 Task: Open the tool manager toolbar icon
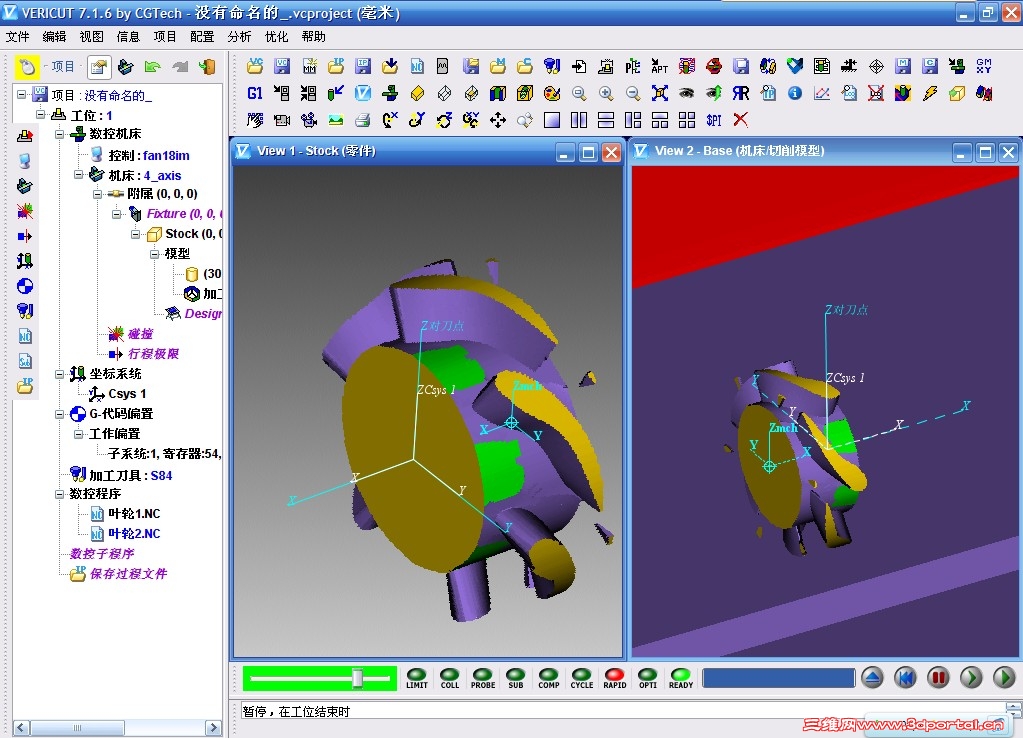pos(552,66)
